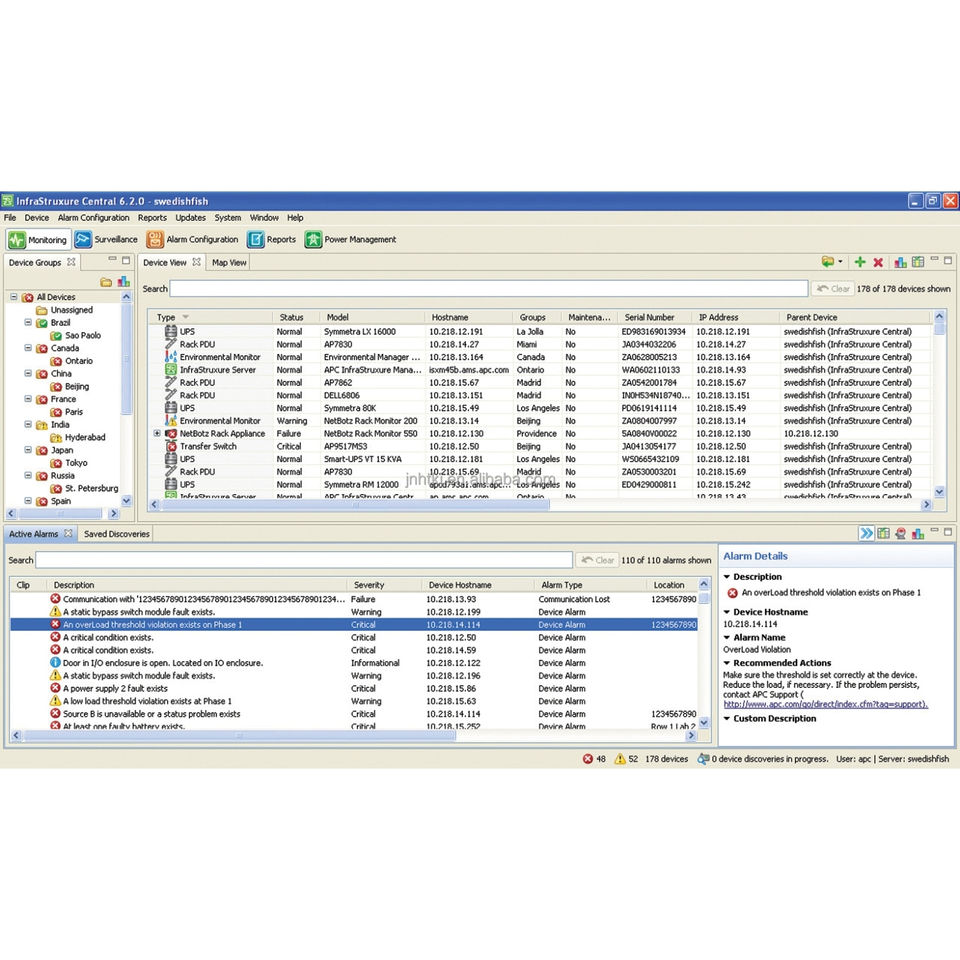Screen dimensions: 960x960
Task: Open the Updates menu
Action: click(x=190, y=217)
